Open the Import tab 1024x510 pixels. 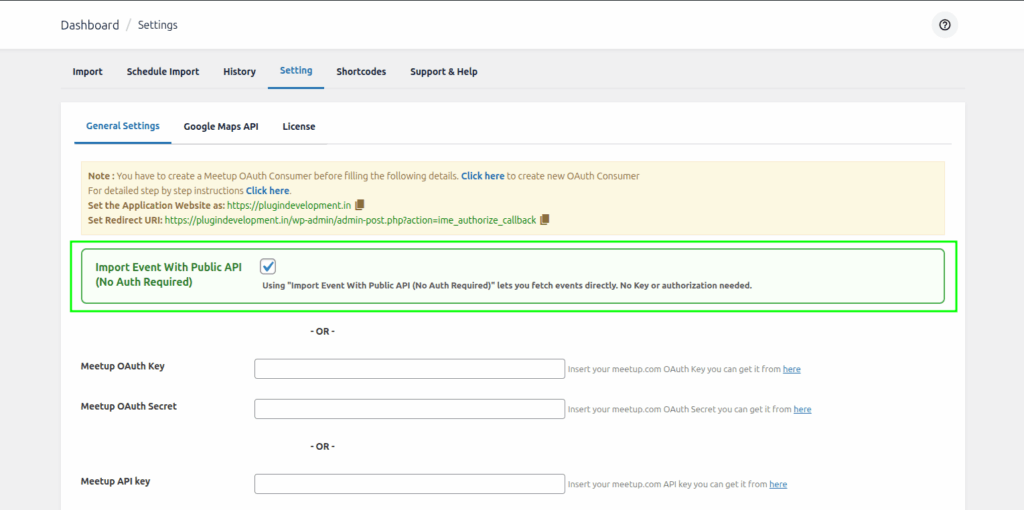(87, 72)
